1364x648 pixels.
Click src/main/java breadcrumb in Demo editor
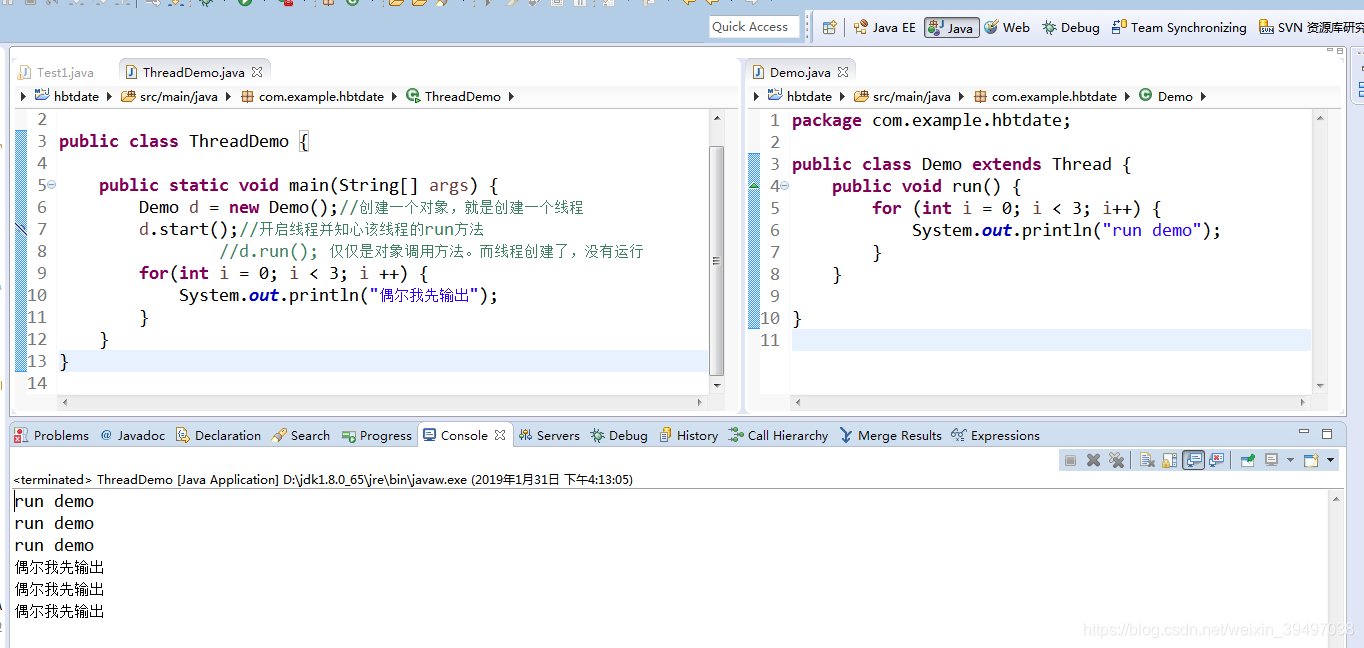[902, 97]
